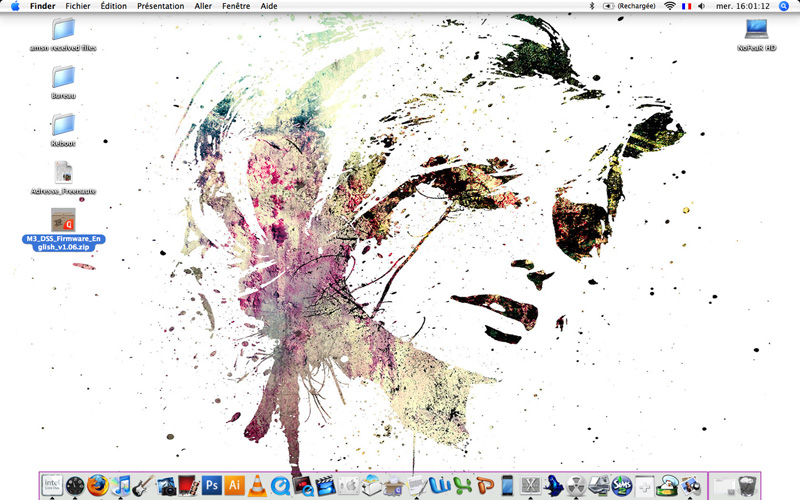Open the Preview photo loupe icon
This screenshot has width=800, height=500.
[690, 485]
